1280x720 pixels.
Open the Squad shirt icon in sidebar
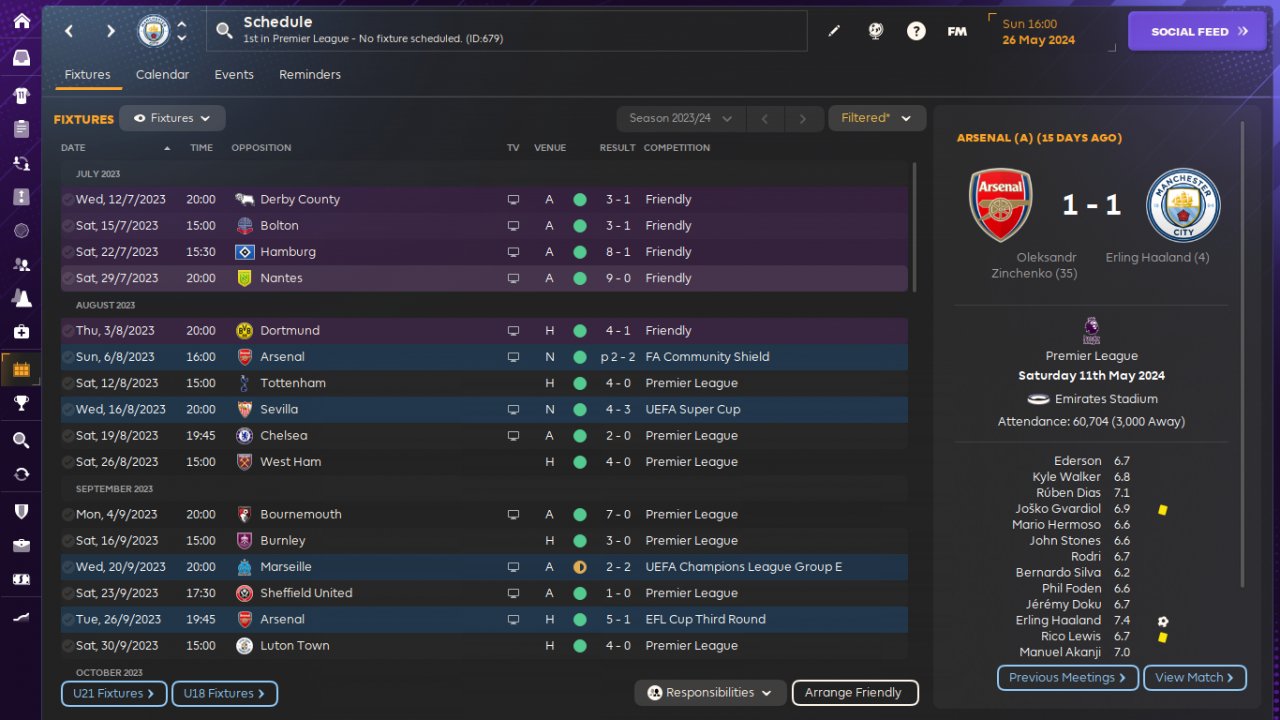click(21, 96)
